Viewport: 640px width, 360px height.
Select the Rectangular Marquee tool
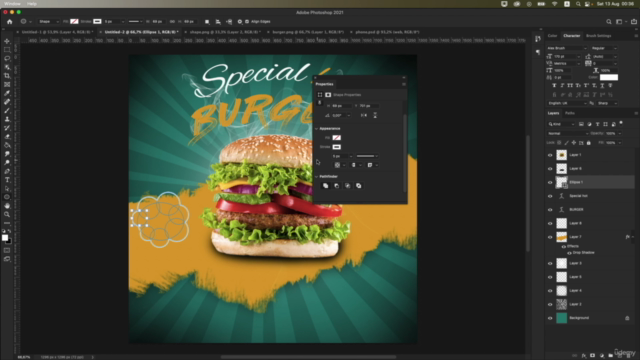pos(7,50)
